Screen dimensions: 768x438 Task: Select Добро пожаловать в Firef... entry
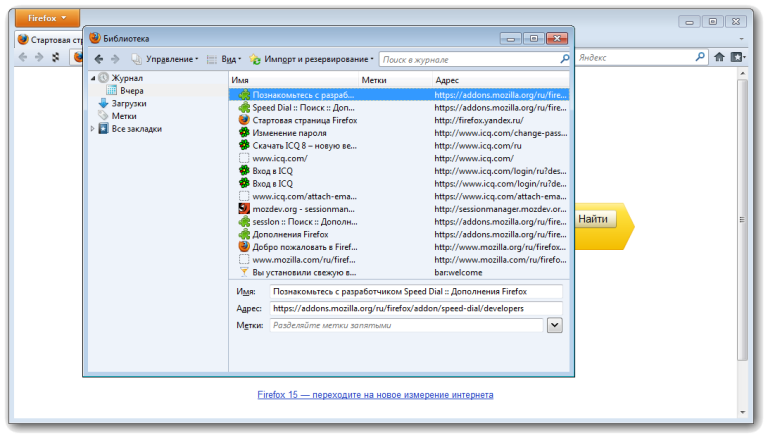(x=399, y=247)
